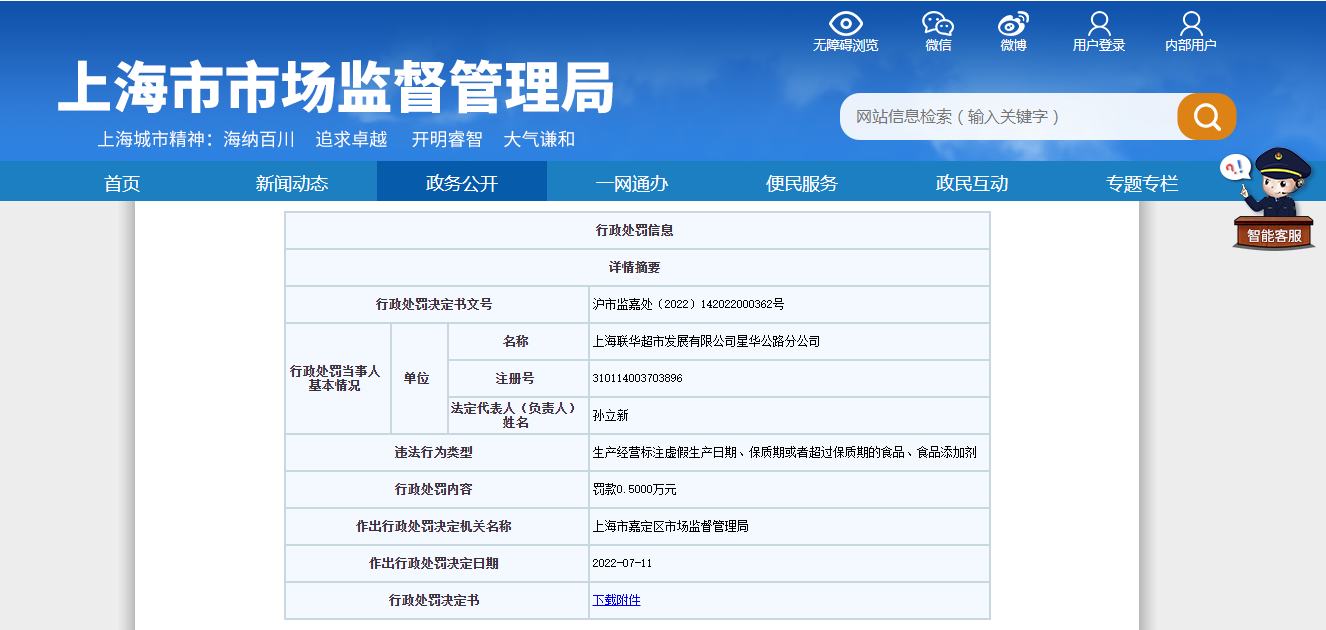Open the 新闻动态 navigation menu
Image resolution: width=1326 pixels, height=630 pixels.
[291, 183]
